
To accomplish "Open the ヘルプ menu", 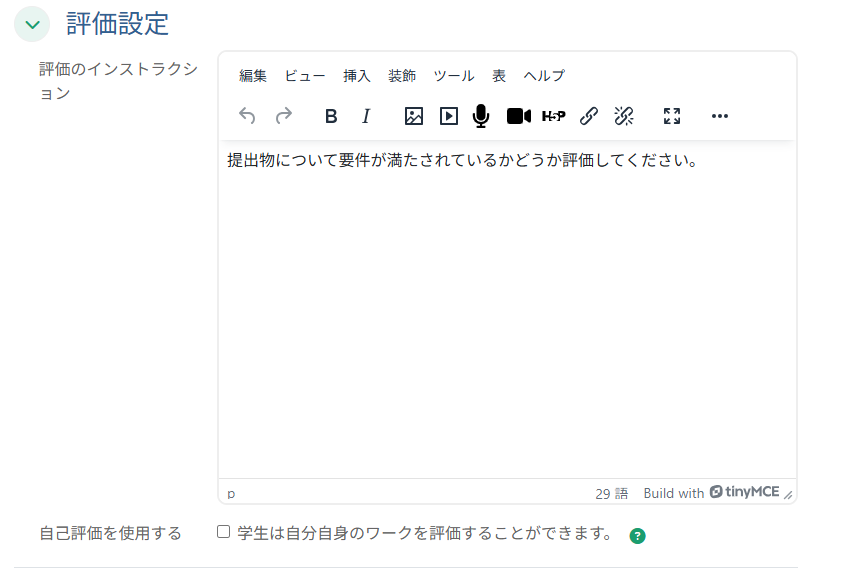I will click(545, 76).
